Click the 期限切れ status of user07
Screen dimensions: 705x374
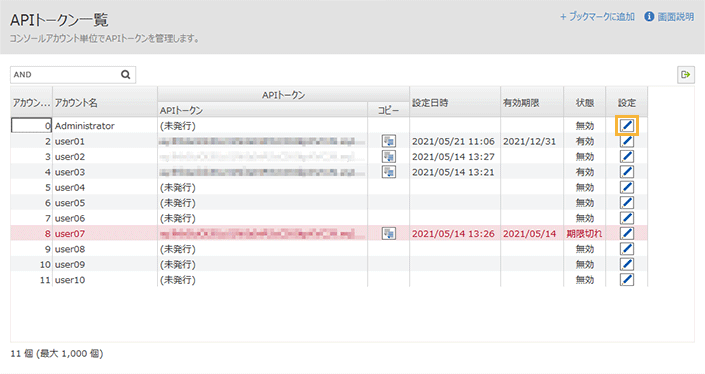[x=584, y=233]
